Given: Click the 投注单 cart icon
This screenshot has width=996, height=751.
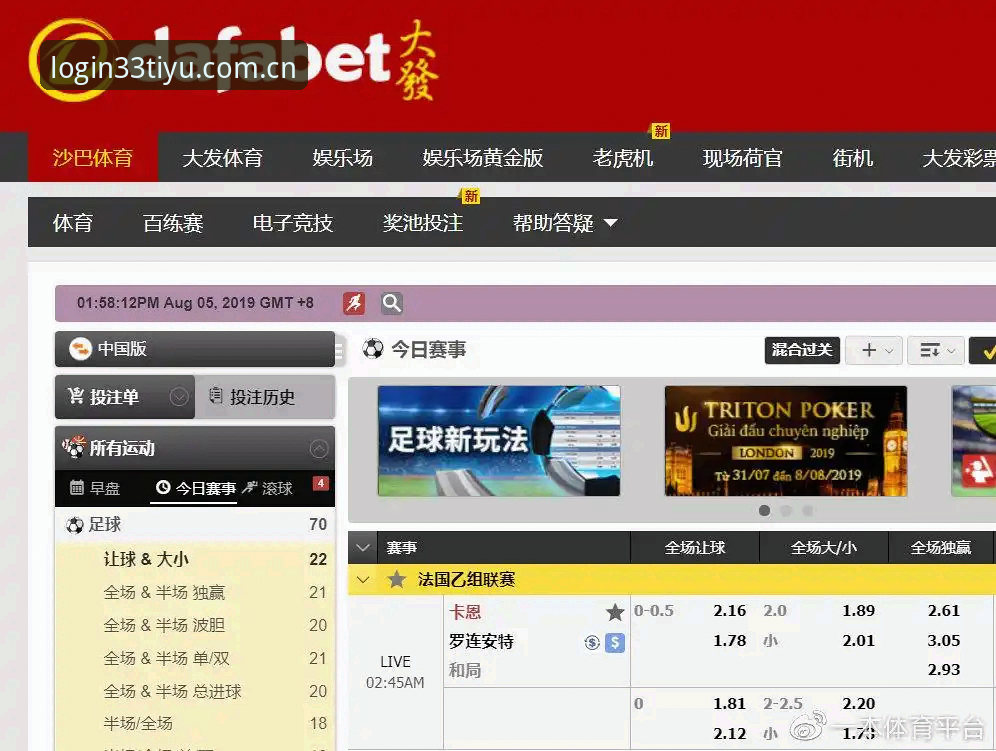Looking at the screenshot, I should click(x=76, y=396).
